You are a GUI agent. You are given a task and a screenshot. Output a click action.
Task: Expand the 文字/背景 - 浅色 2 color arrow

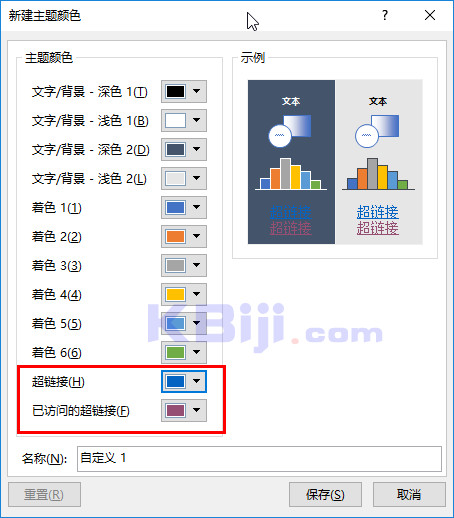pos(197,178)
